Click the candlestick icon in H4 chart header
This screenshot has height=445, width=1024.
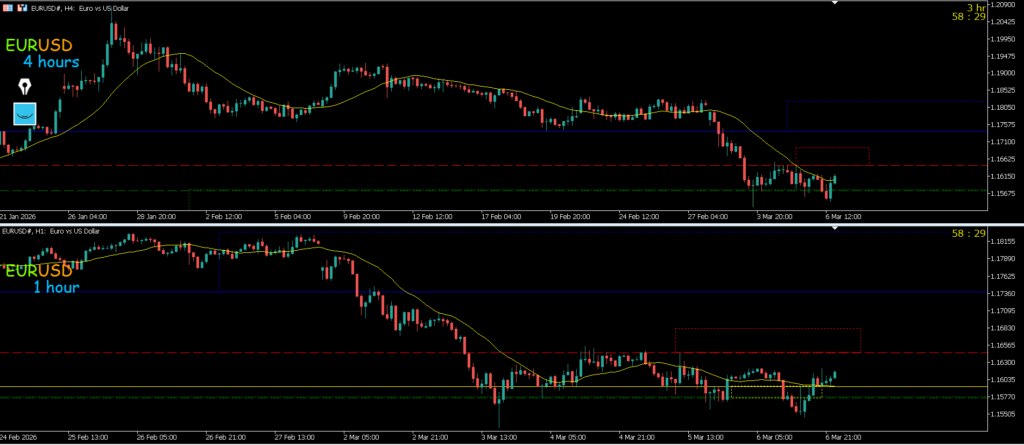click(22, 7)
